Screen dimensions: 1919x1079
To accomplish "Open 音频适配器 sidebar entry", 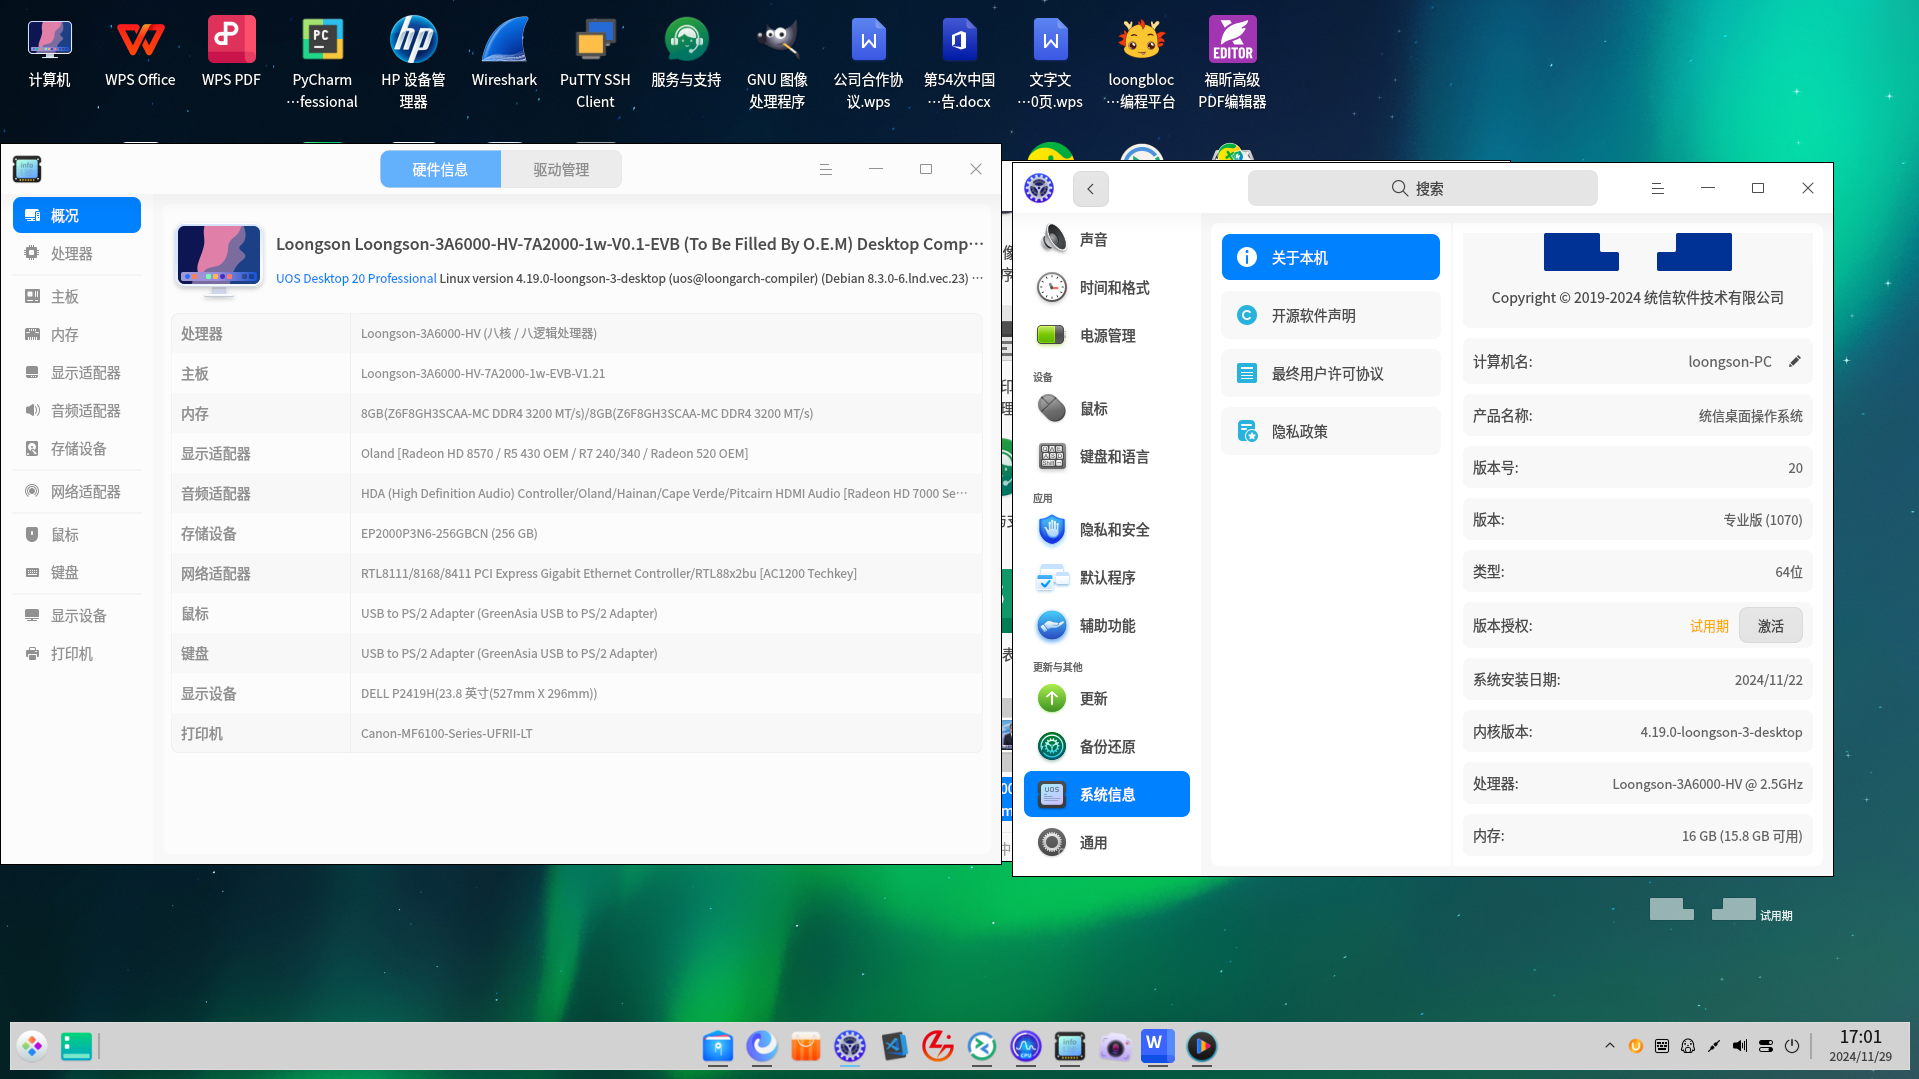I will point(77,410).
